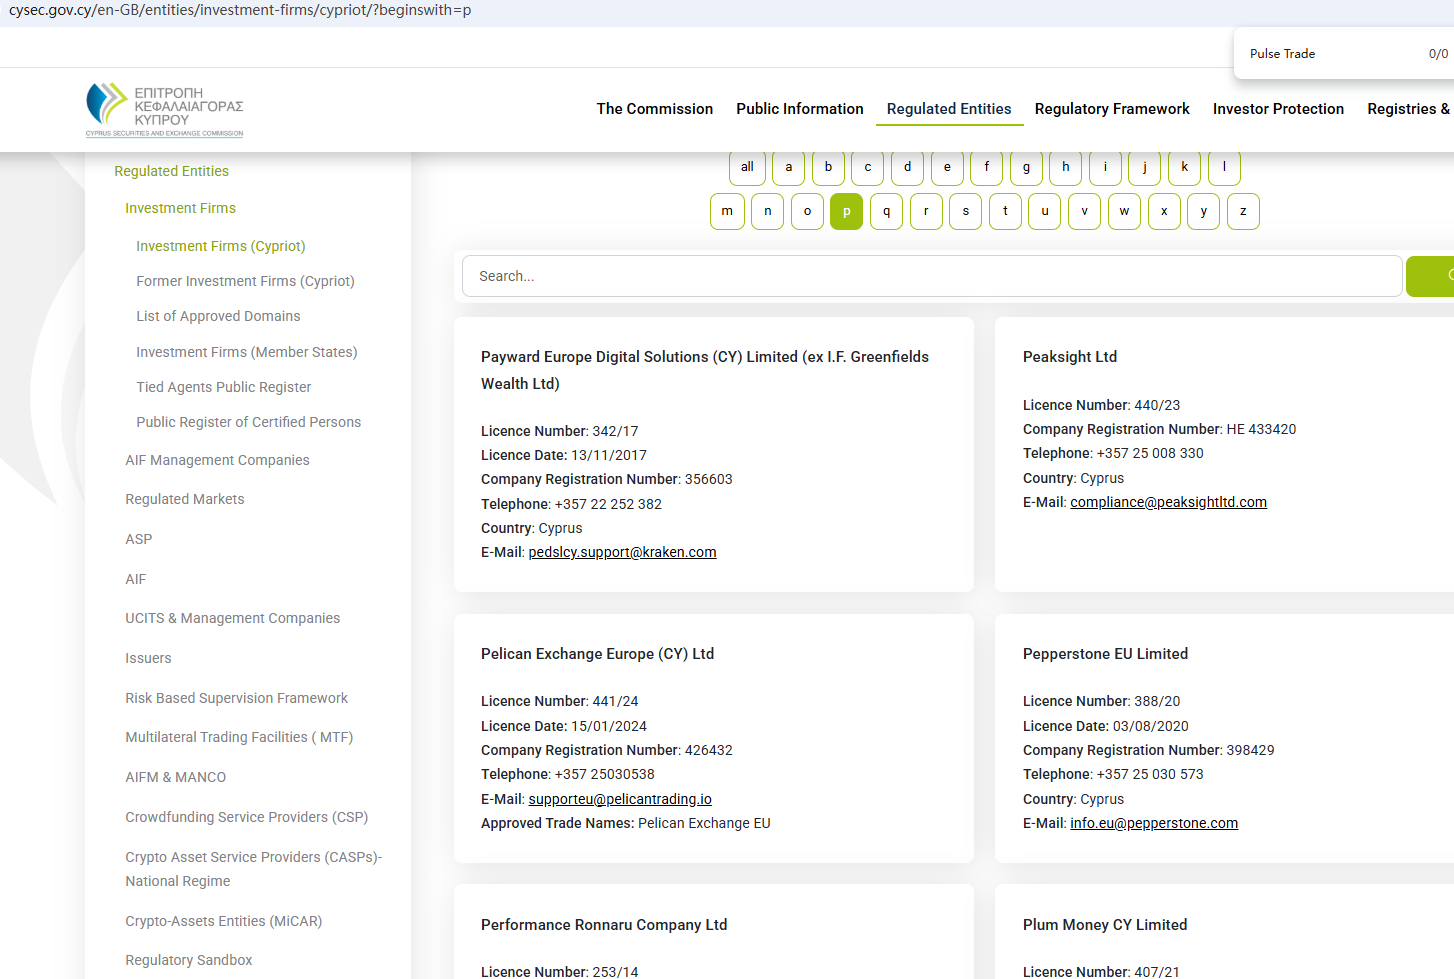
Task: Type in the Search field
Action: 931,277
